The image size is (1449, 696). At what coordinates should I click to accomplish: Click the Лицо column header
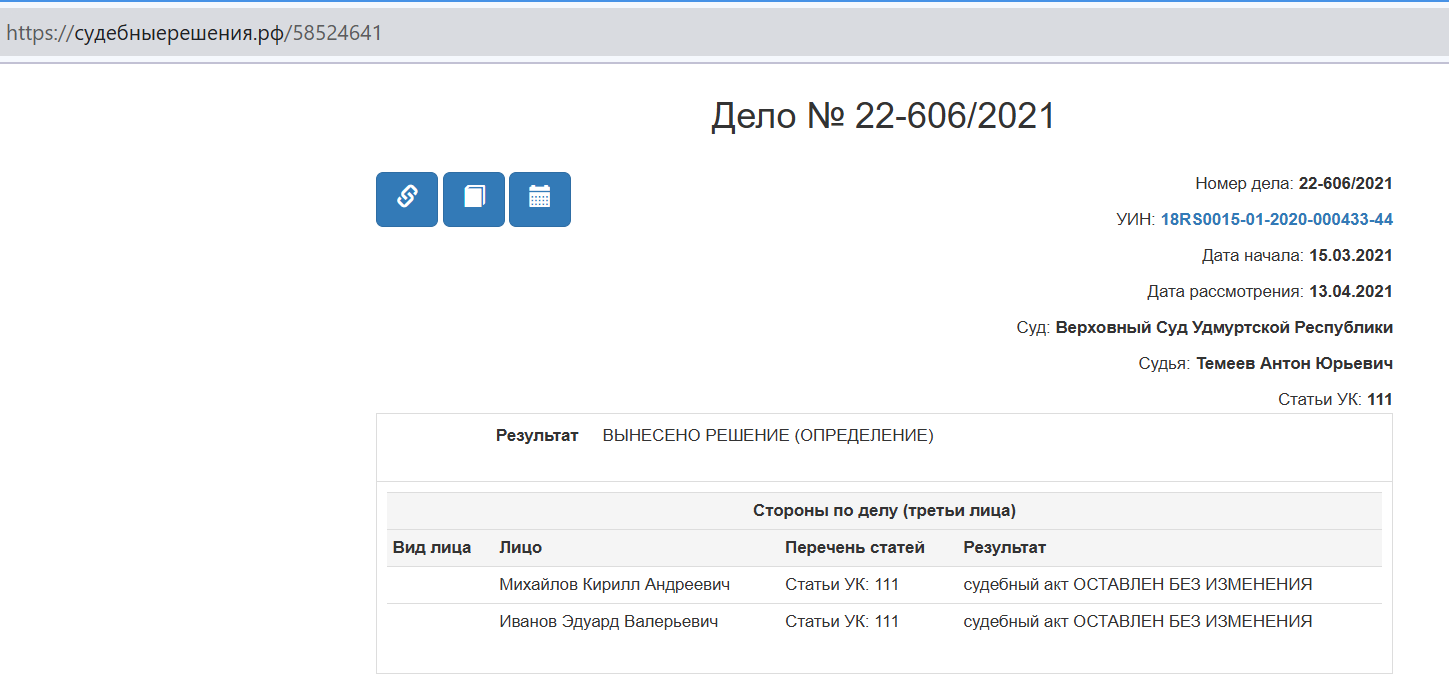(521, 548)
